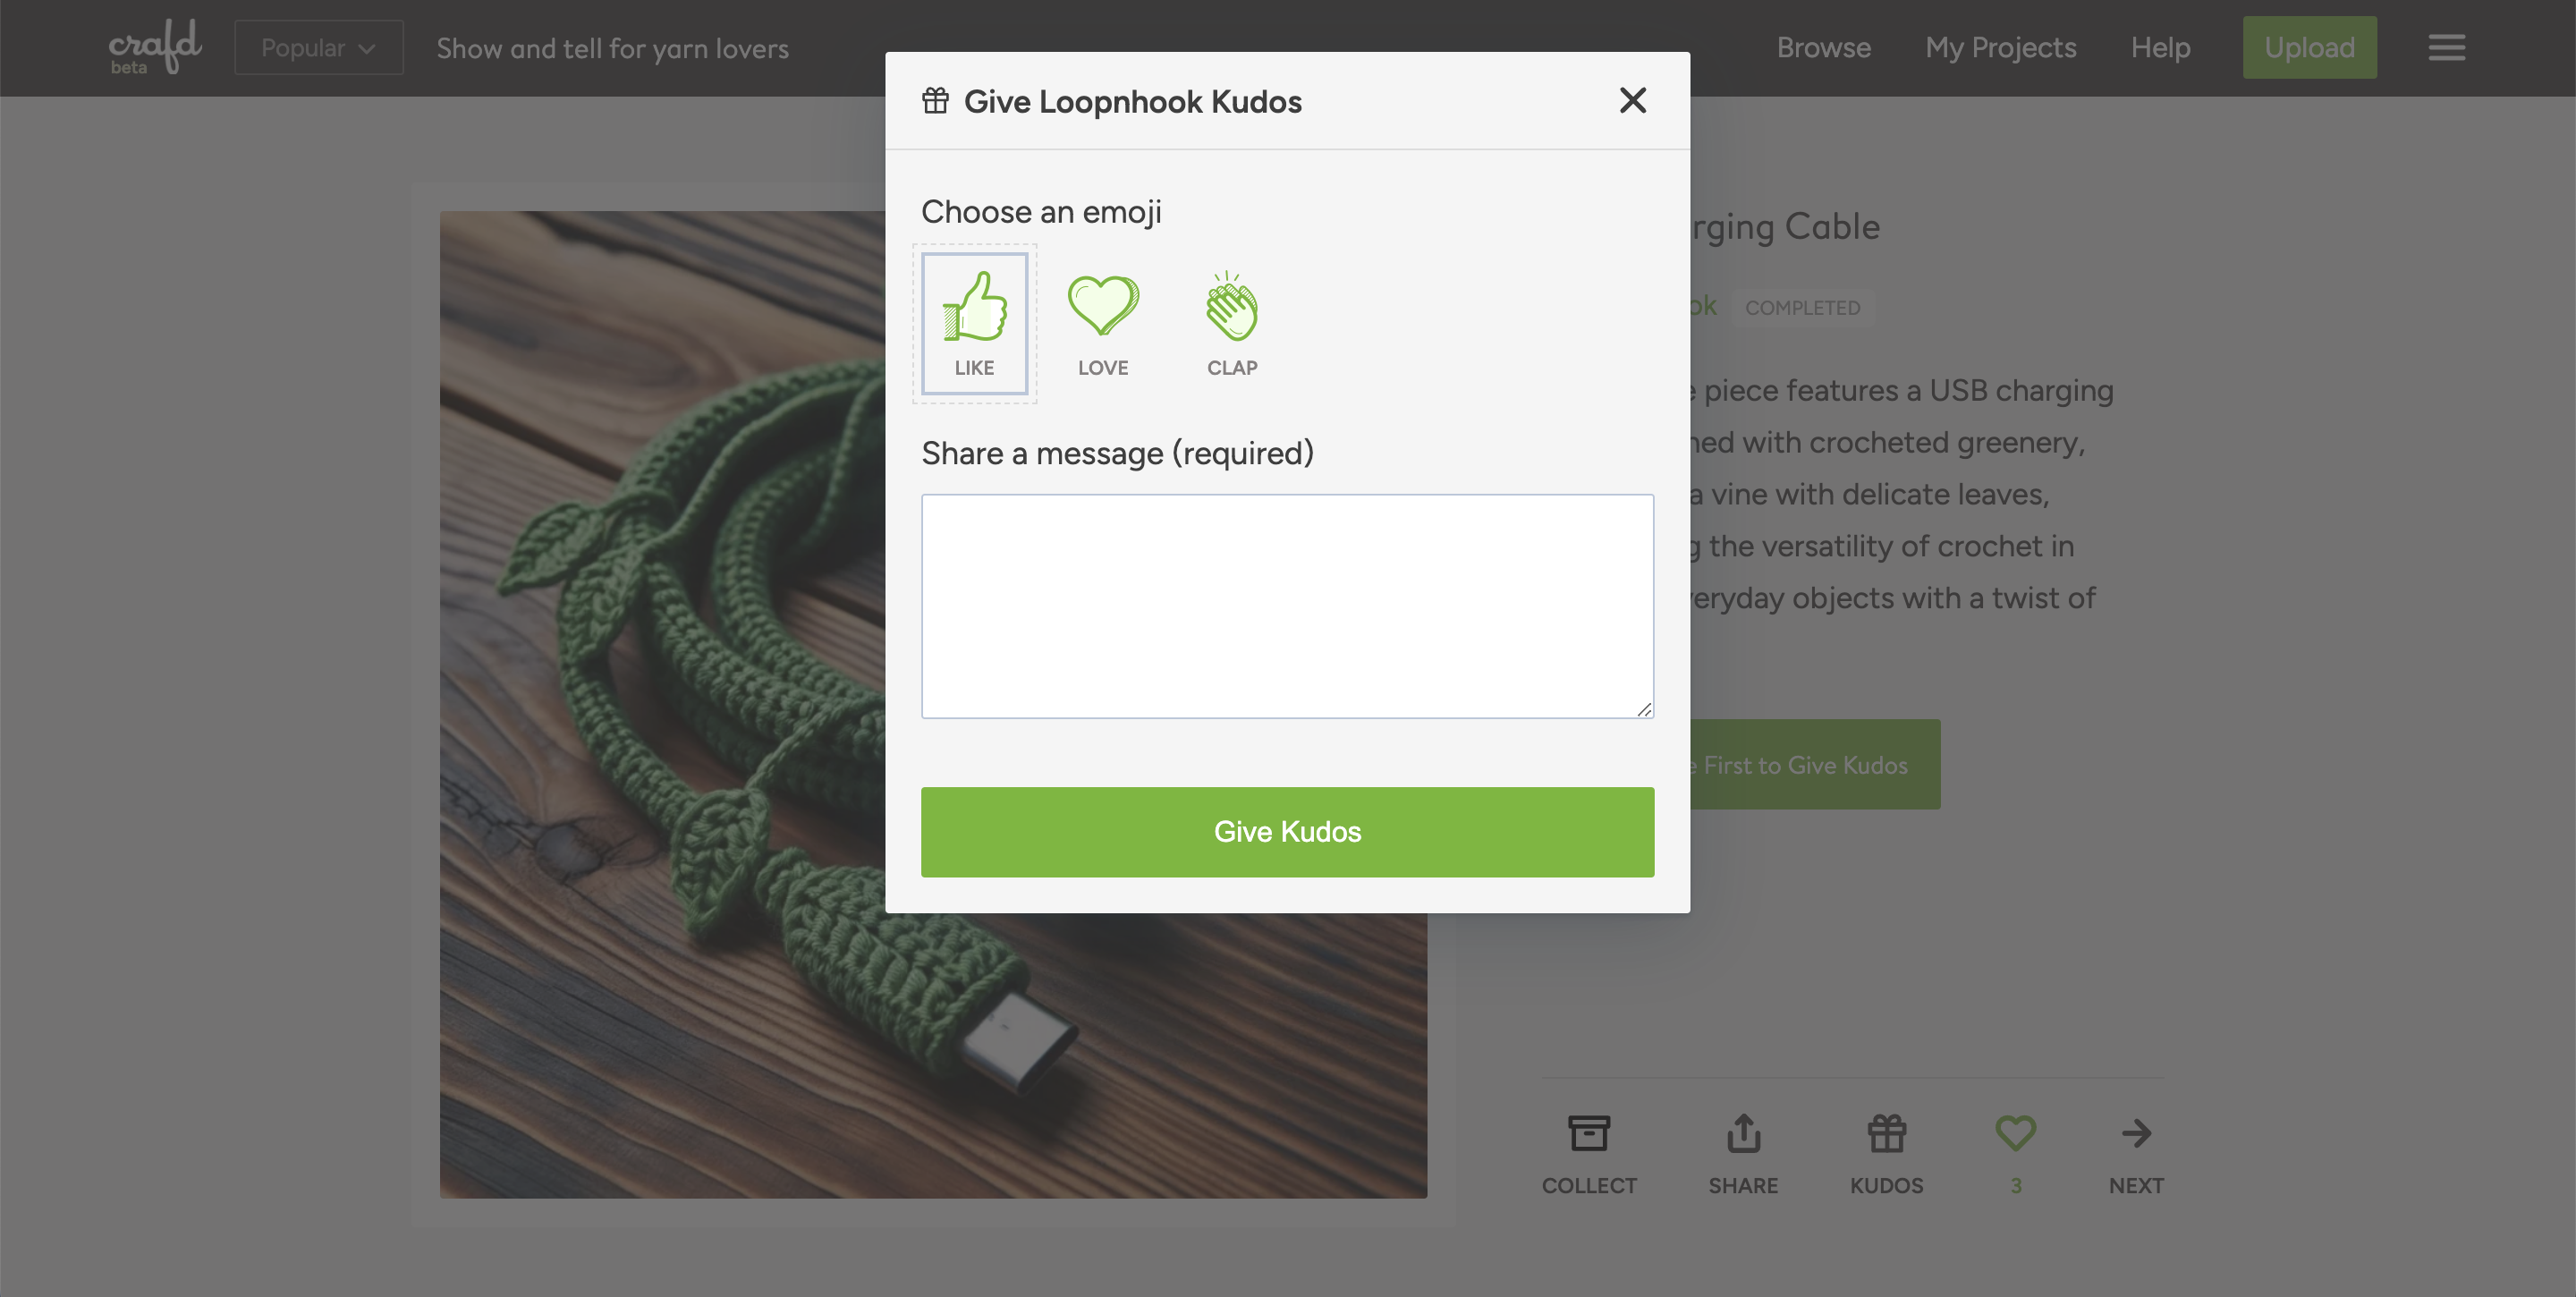Go to next project arrow
Image resolution: width=2576 pixels, height=1297 pixels.
pos(2136,1134)
